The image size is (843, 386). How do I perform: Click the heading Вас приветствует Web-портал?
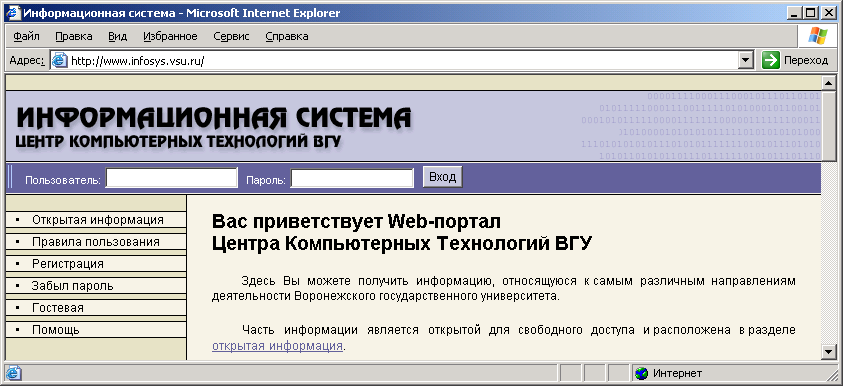(x=356, y=221)
